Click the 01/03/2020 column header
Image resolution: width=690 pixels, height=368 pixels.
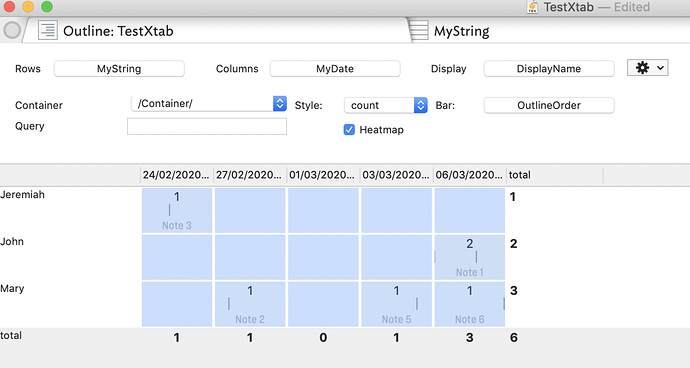(323, 175)
